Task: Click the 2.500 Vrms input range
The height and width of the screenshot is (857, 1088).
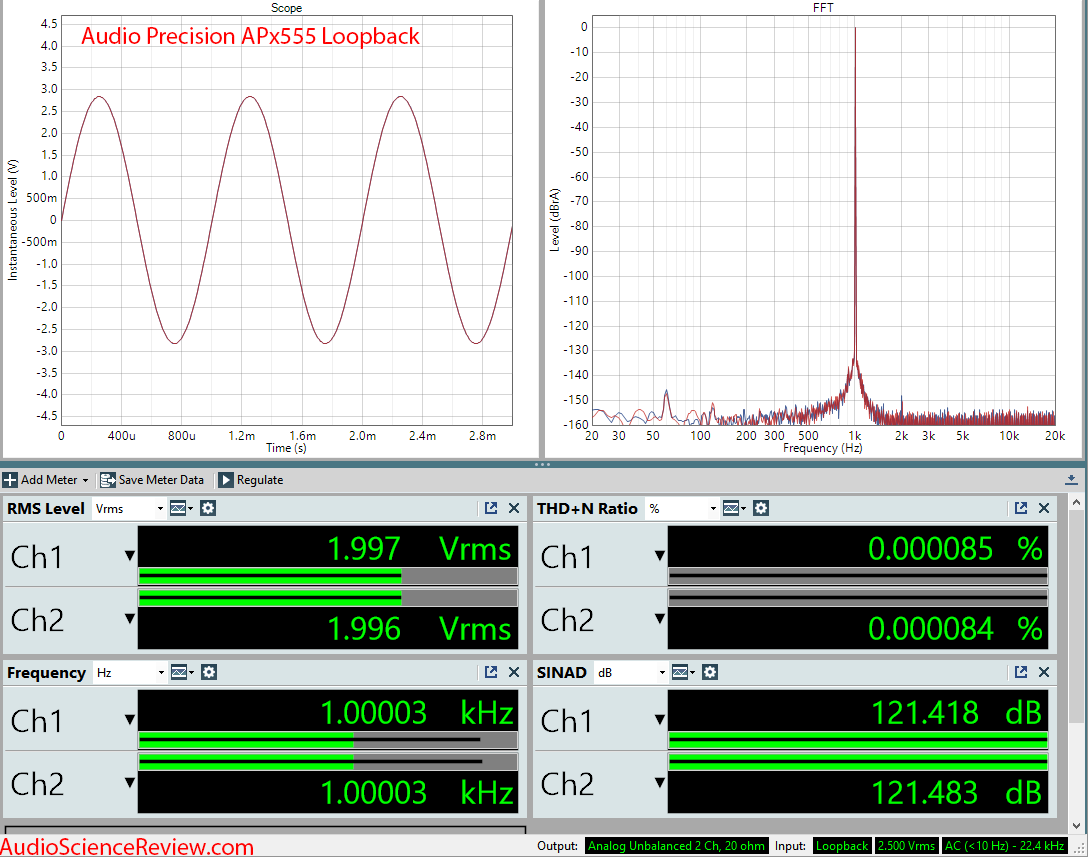Action: click(x=906, y=846)
